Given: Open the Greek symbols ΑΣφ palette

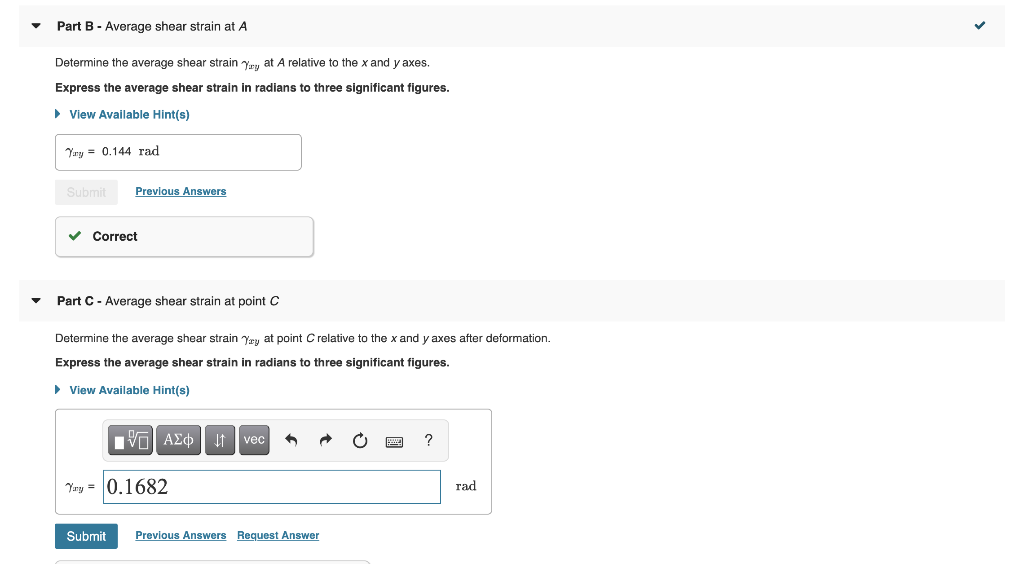Looking at the screenshot, I should pos(178,440).
